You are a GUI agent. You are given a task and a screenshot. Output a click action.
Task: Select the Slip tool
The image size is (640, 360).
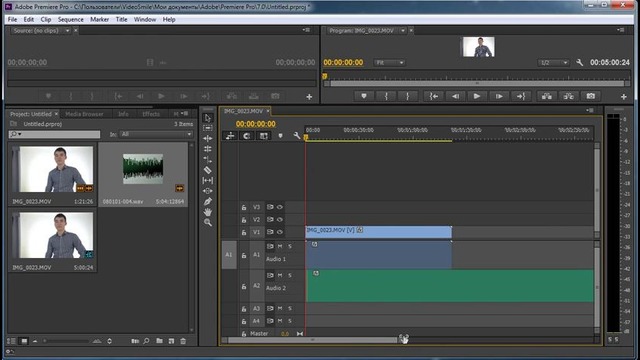pos(208,180)
